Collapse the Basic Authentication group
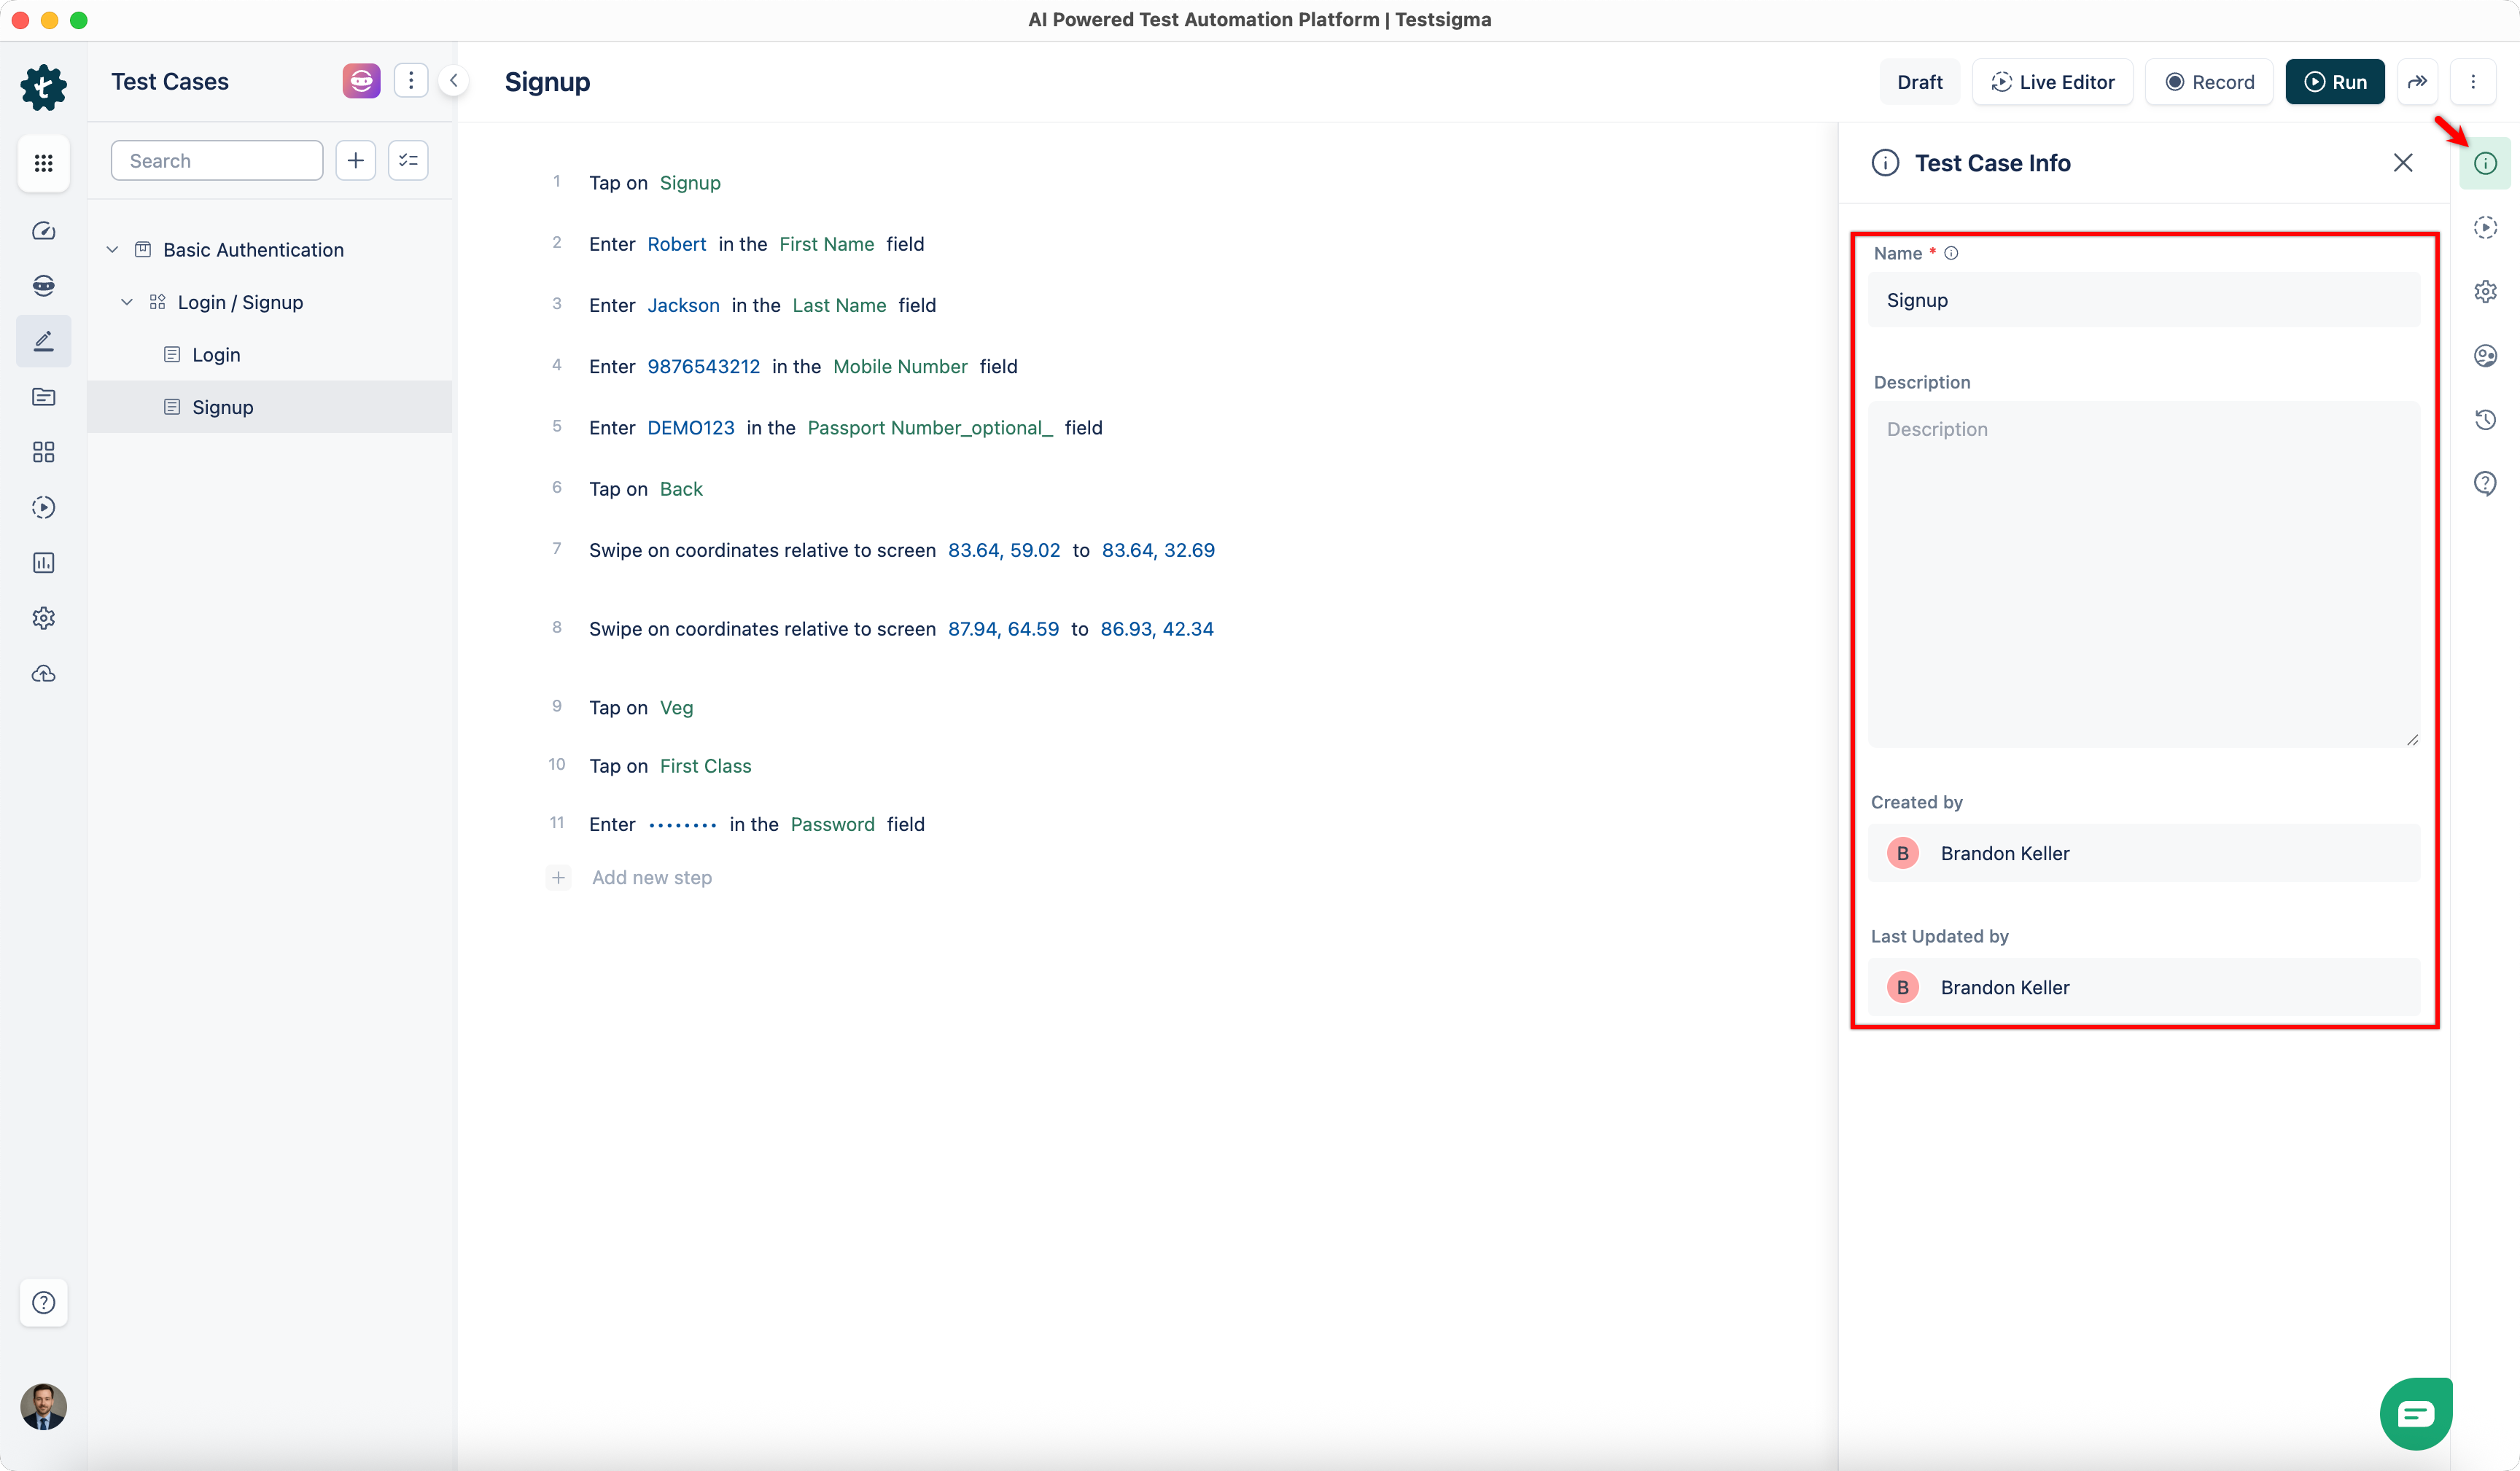Viewport: 2520px width, 1471px height. click(111, 249)
